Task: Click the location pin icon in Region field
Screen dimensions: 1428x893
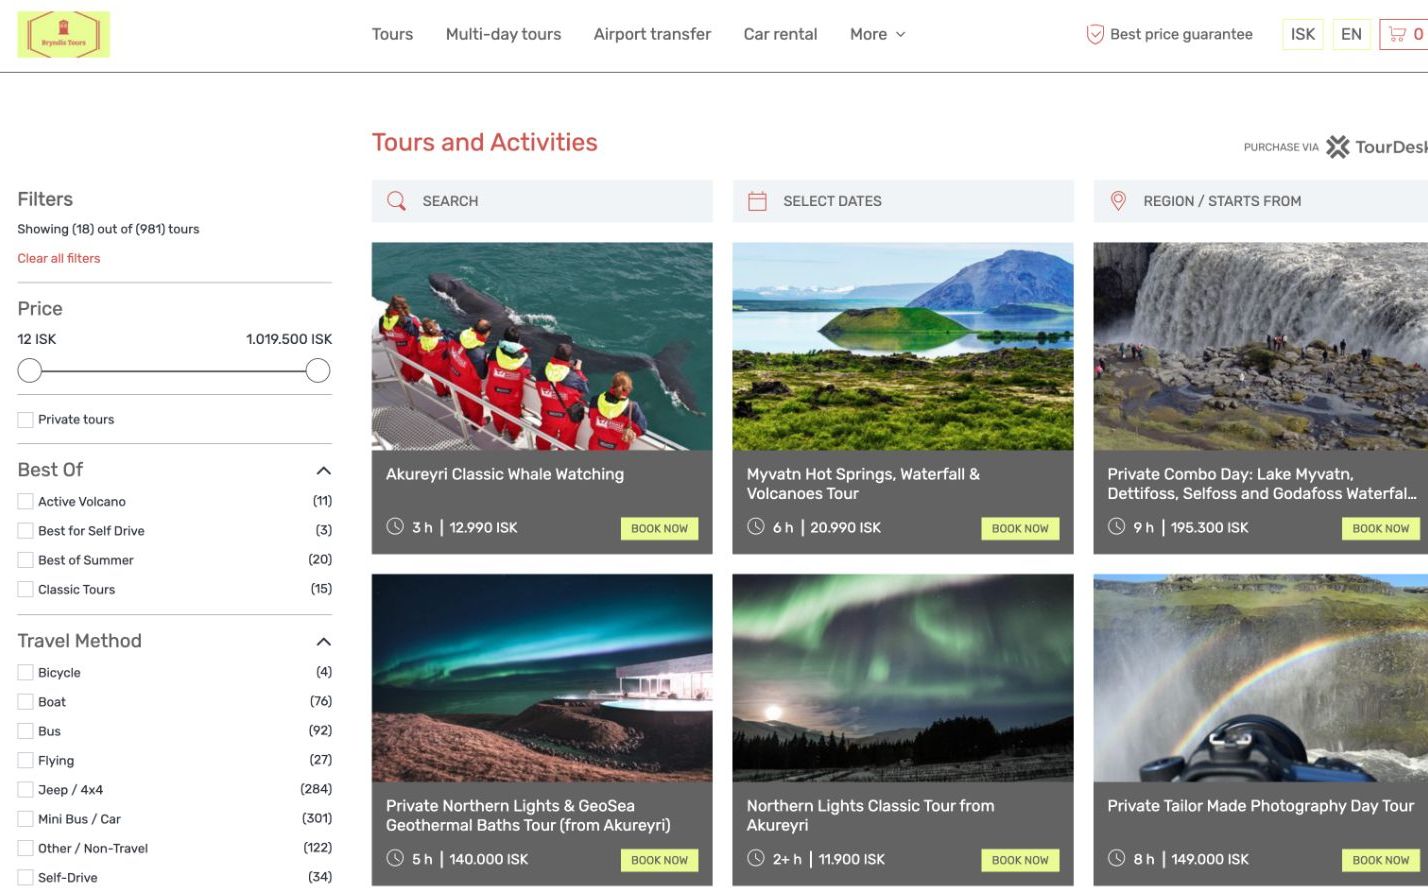Action: (x=1118, y=201)
